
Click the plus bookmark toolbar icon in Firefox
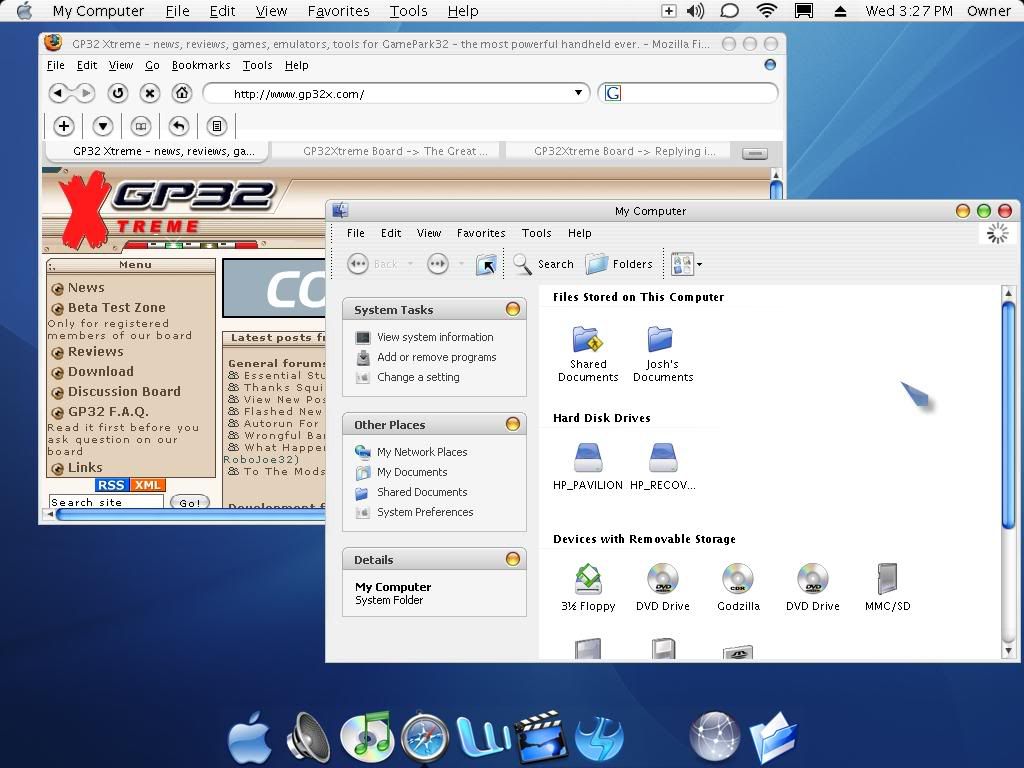tap(63, 126)
